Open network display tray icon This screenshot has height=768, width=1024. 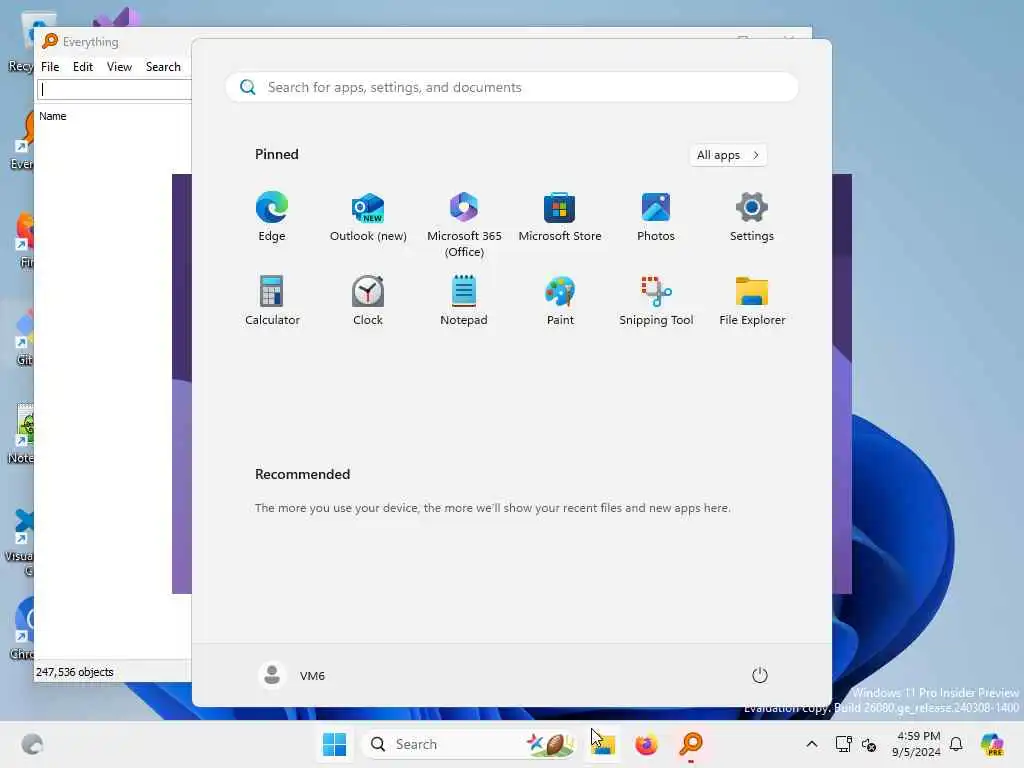[x=844, y=744]
